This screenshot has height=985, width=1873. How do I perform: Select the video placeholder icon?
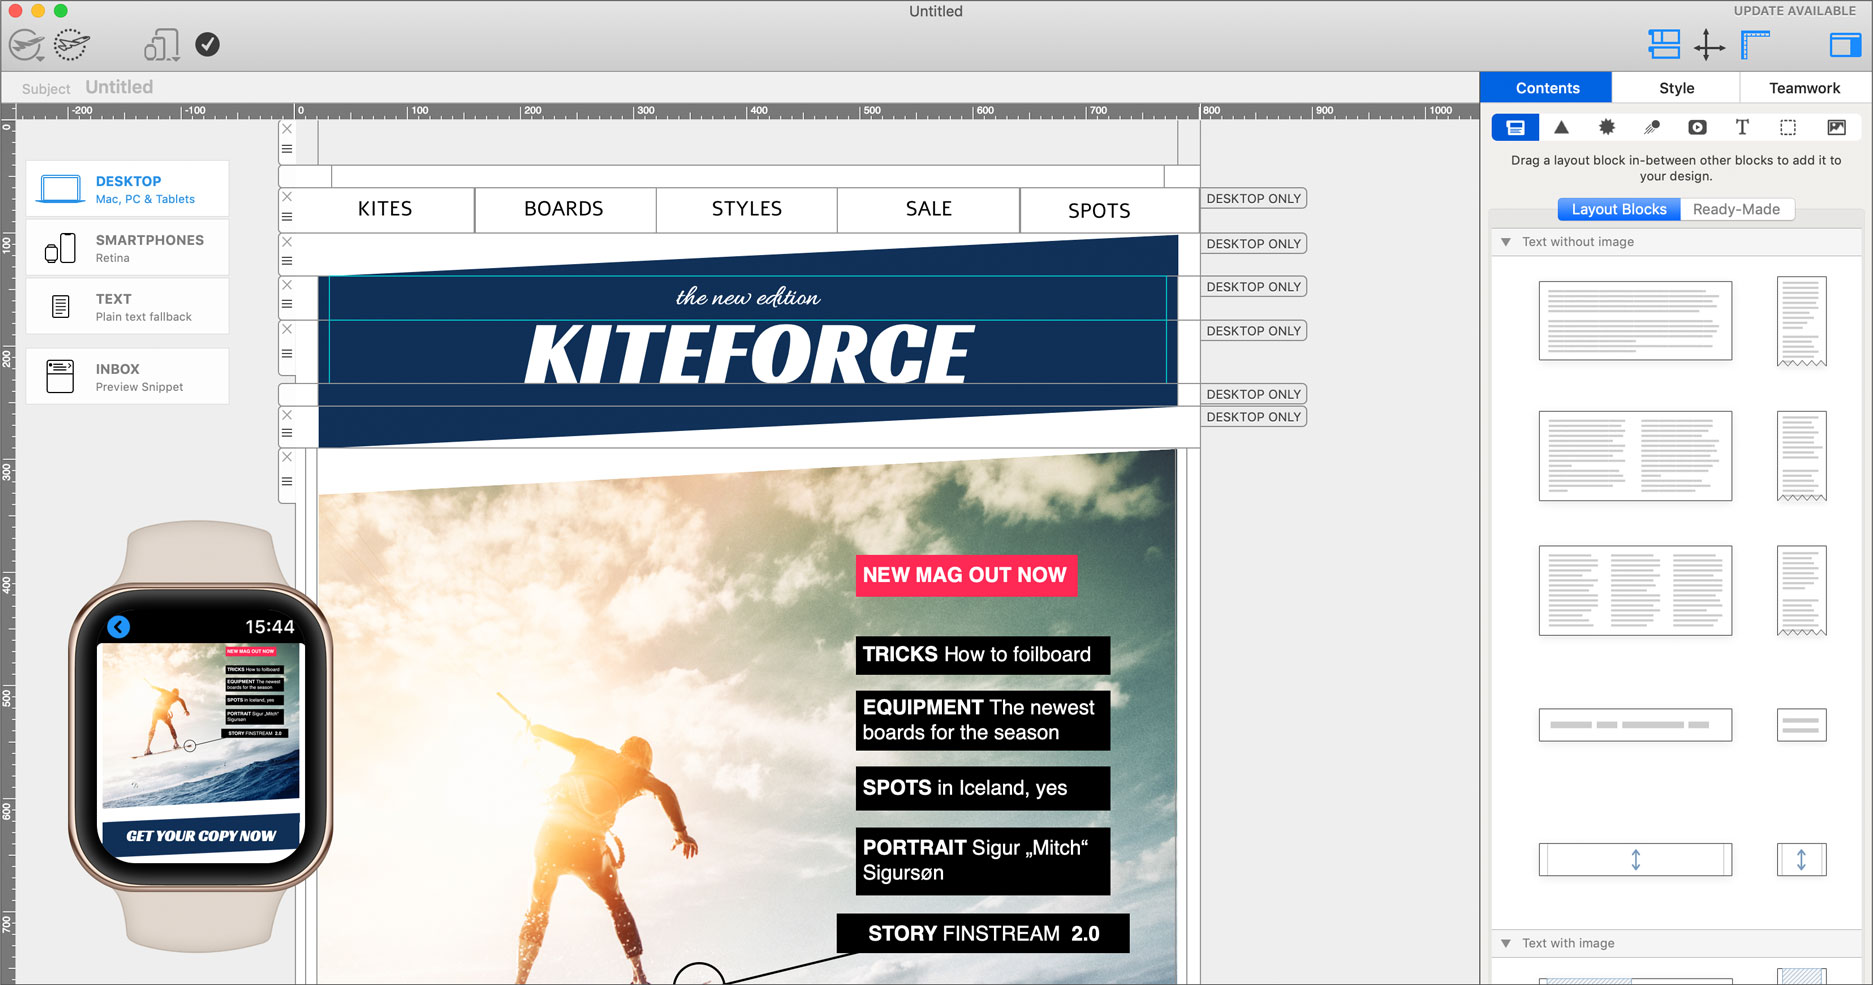[x=1697, y=127]
